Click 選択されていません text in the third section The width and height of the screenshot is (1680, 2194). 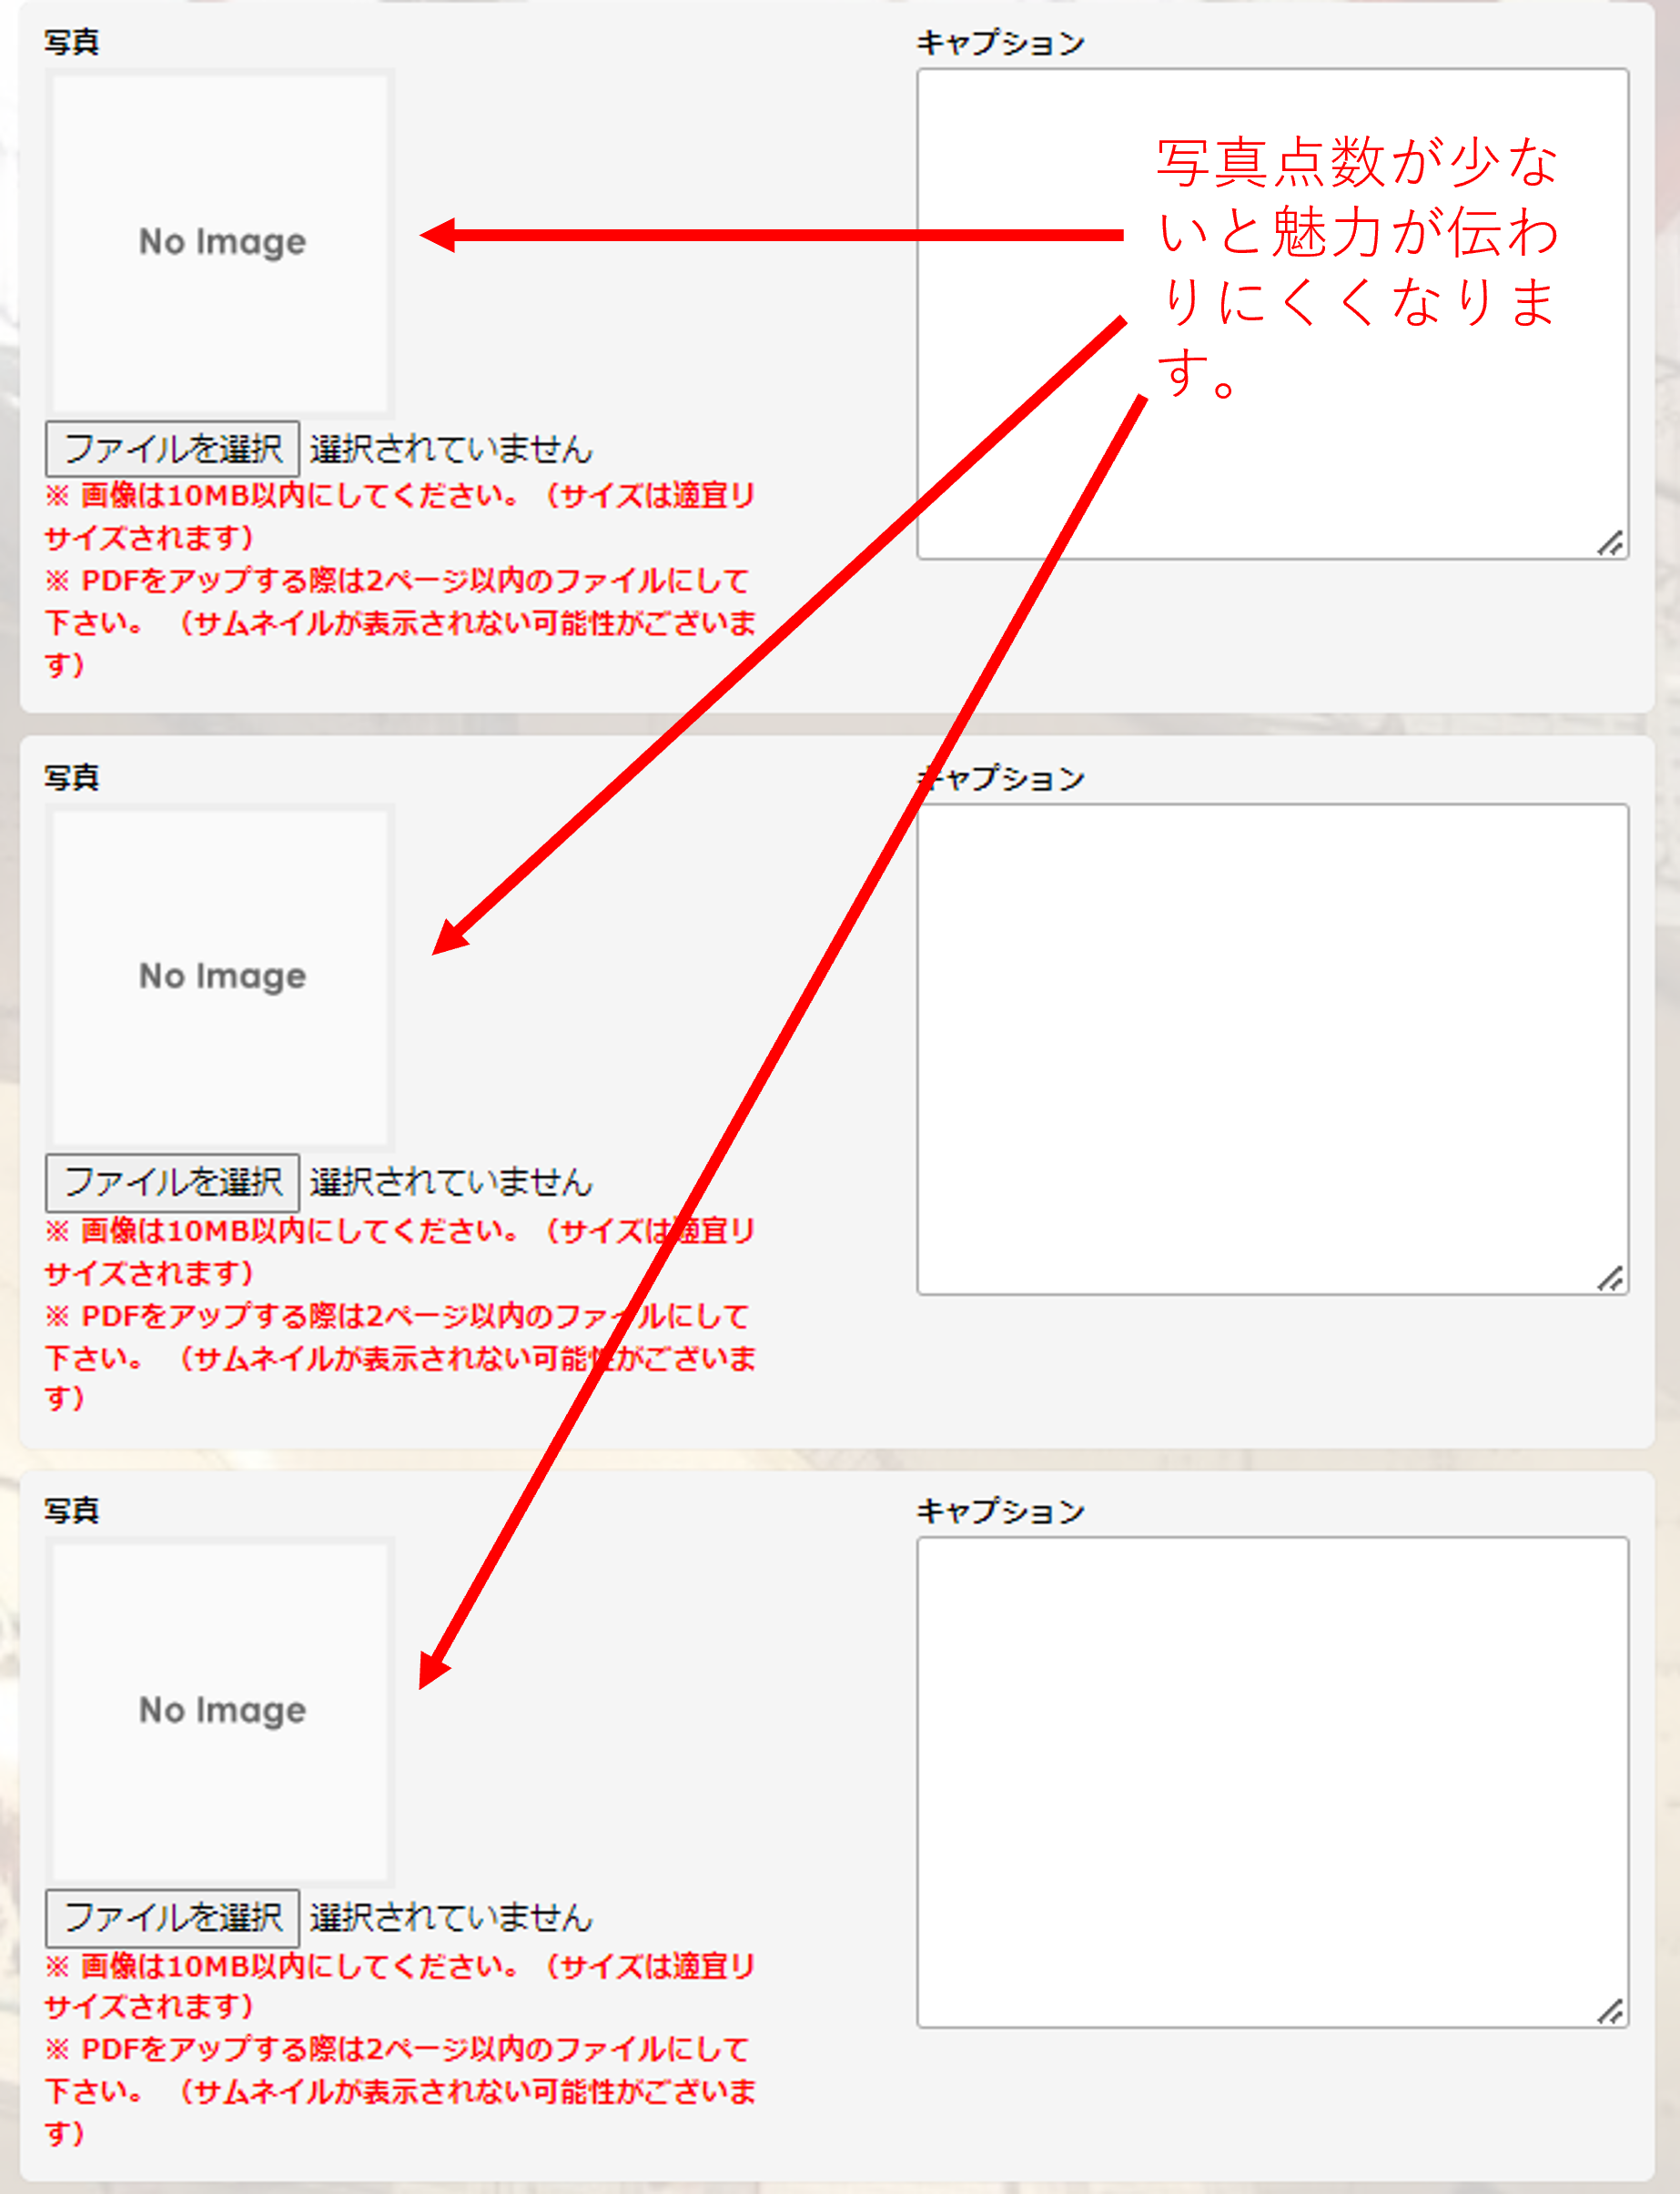[x=451, y=1917]
